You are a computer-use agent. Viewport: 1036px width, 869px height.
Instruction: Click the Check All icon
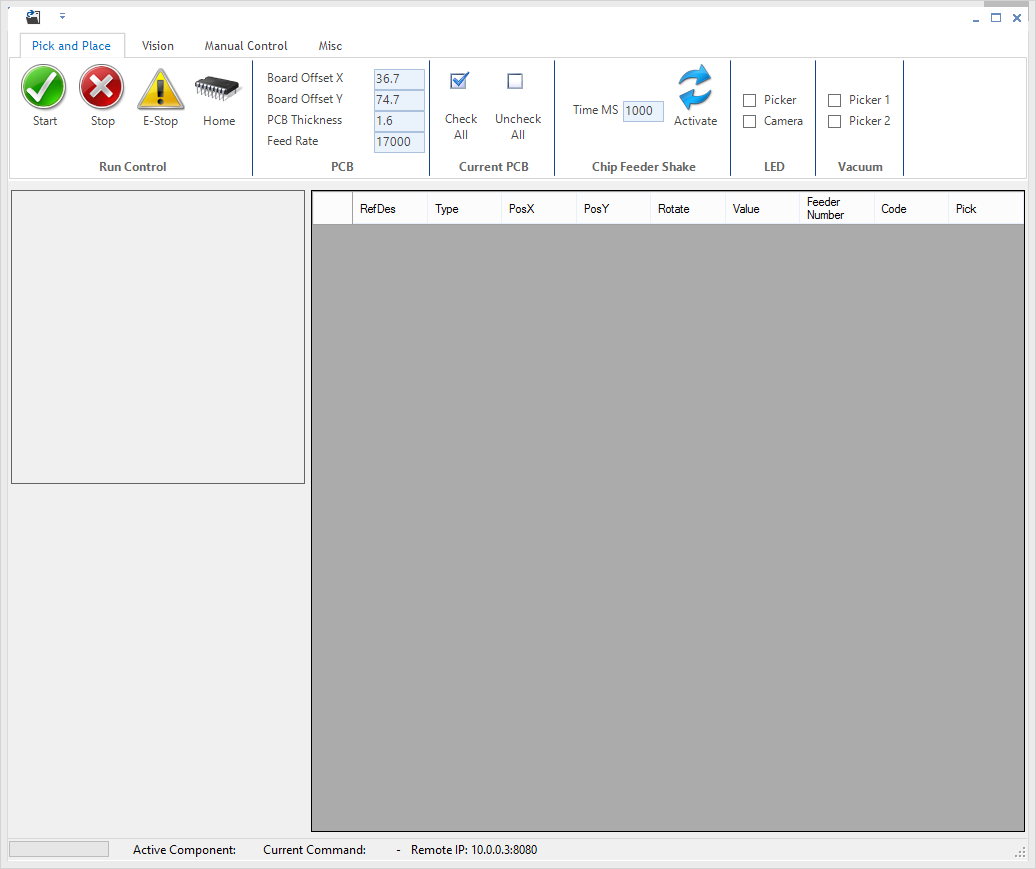coord(459,81)
